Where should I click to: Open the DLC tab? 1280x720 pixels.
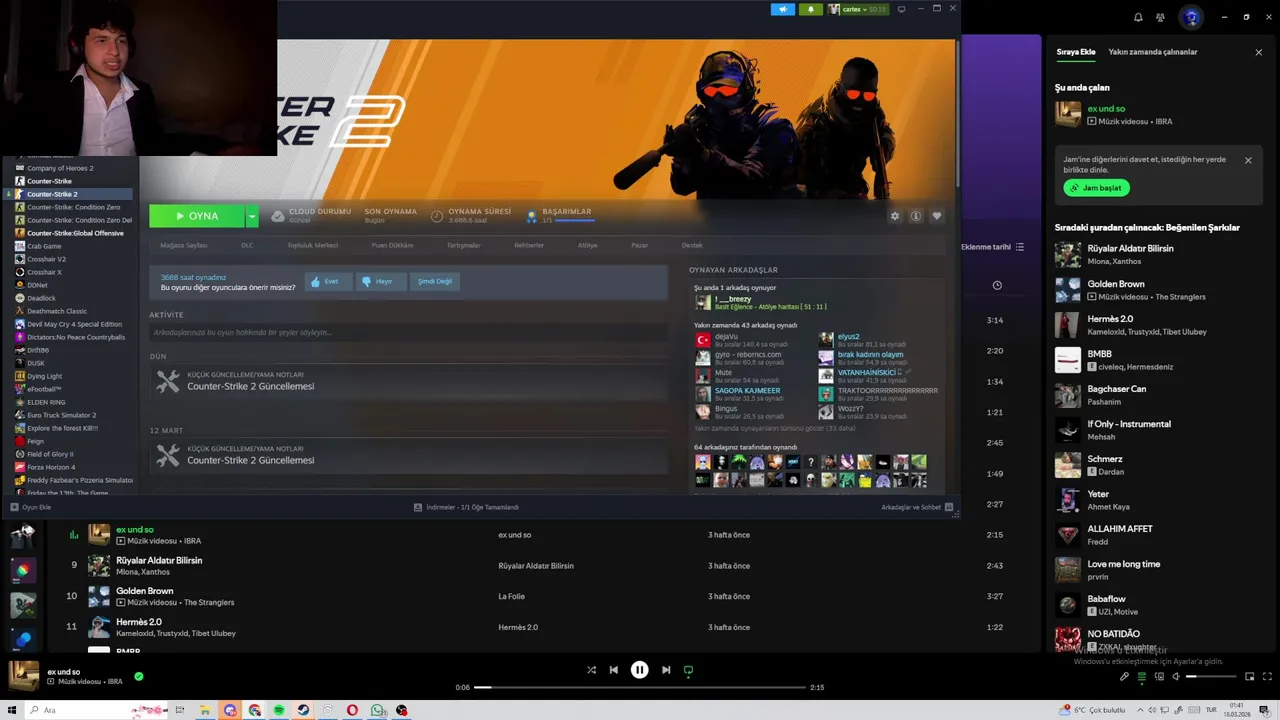point(247,245)
